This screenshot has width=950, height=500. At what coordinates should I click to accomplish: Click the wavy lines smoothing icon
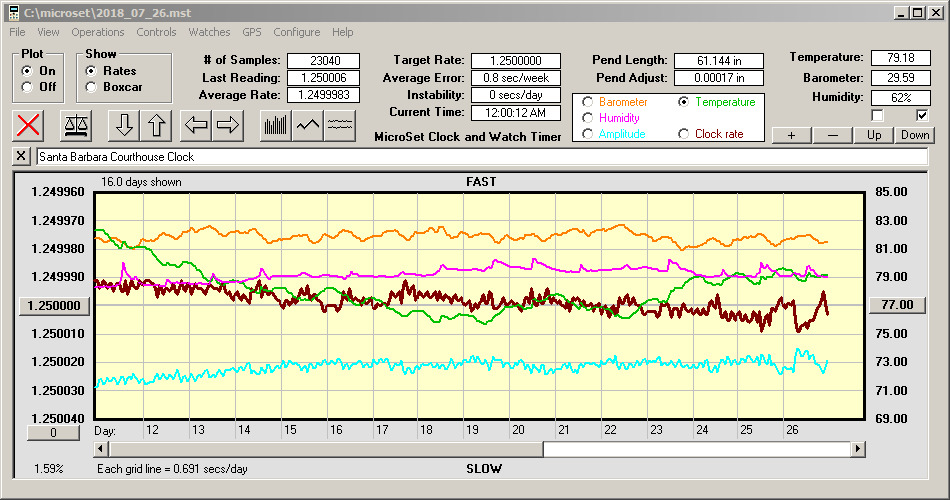(x=340, y=125)
